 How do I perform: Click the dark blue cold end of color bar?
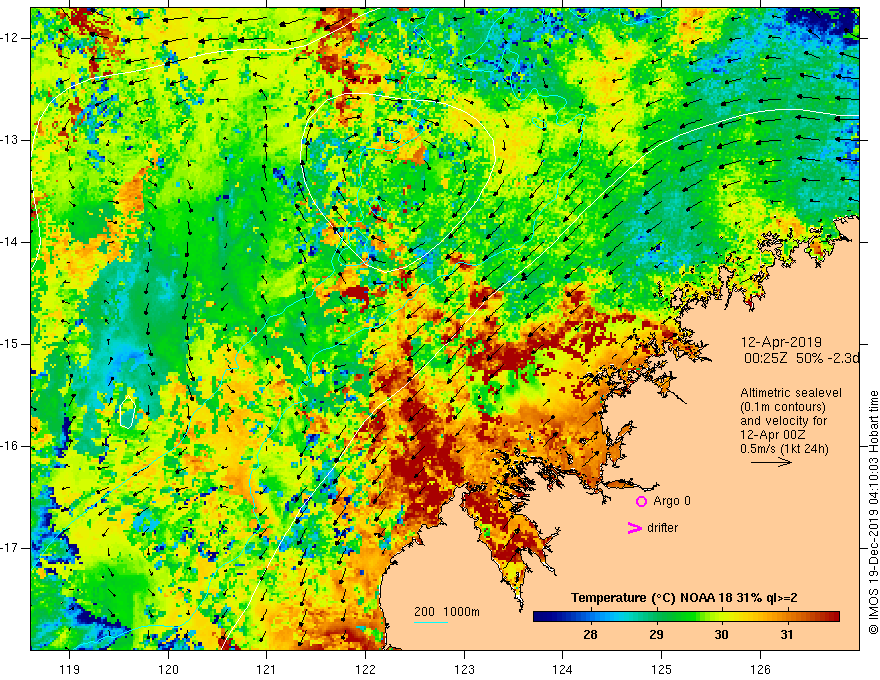(x=542, y=617)
